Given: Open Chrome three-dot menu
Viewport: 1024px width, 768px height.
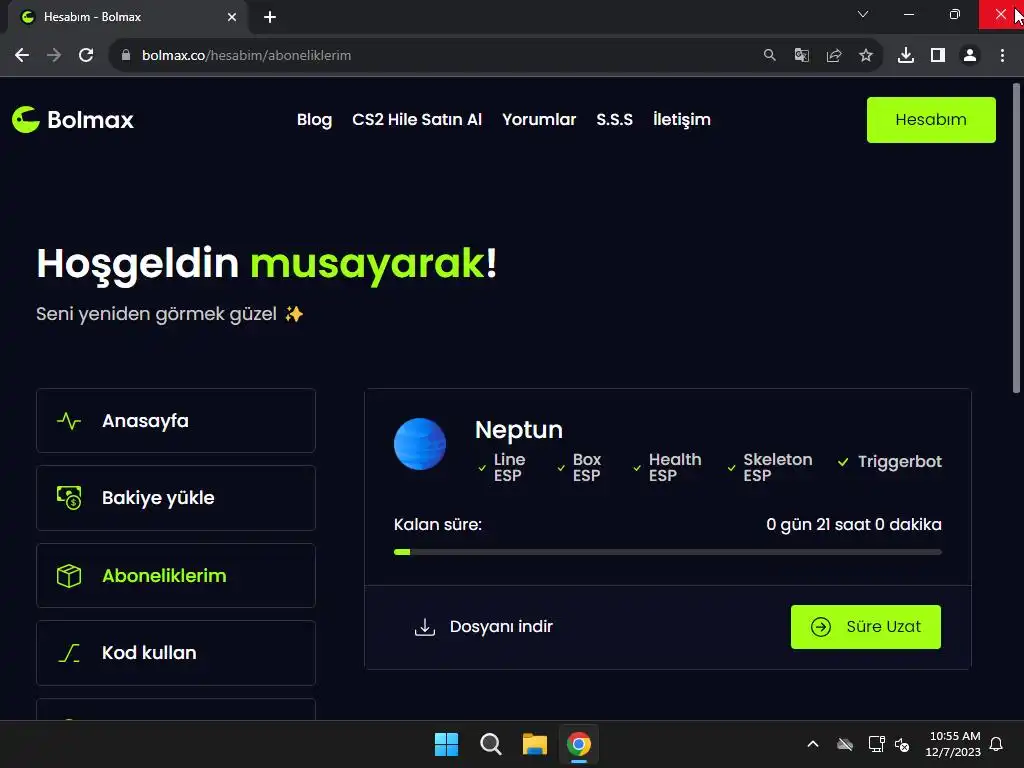Looking at the screenshot, I should pos(1002,56).
